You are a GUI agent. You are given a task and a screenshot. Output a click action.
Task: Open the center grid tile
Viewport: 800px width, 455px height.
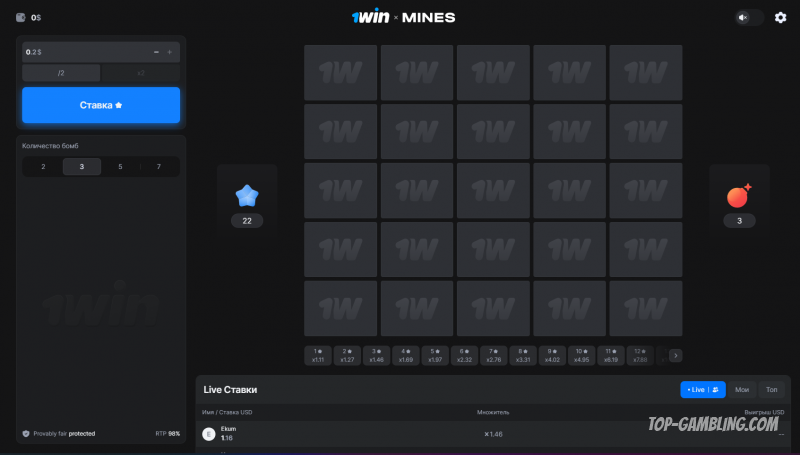pos(493,191)
